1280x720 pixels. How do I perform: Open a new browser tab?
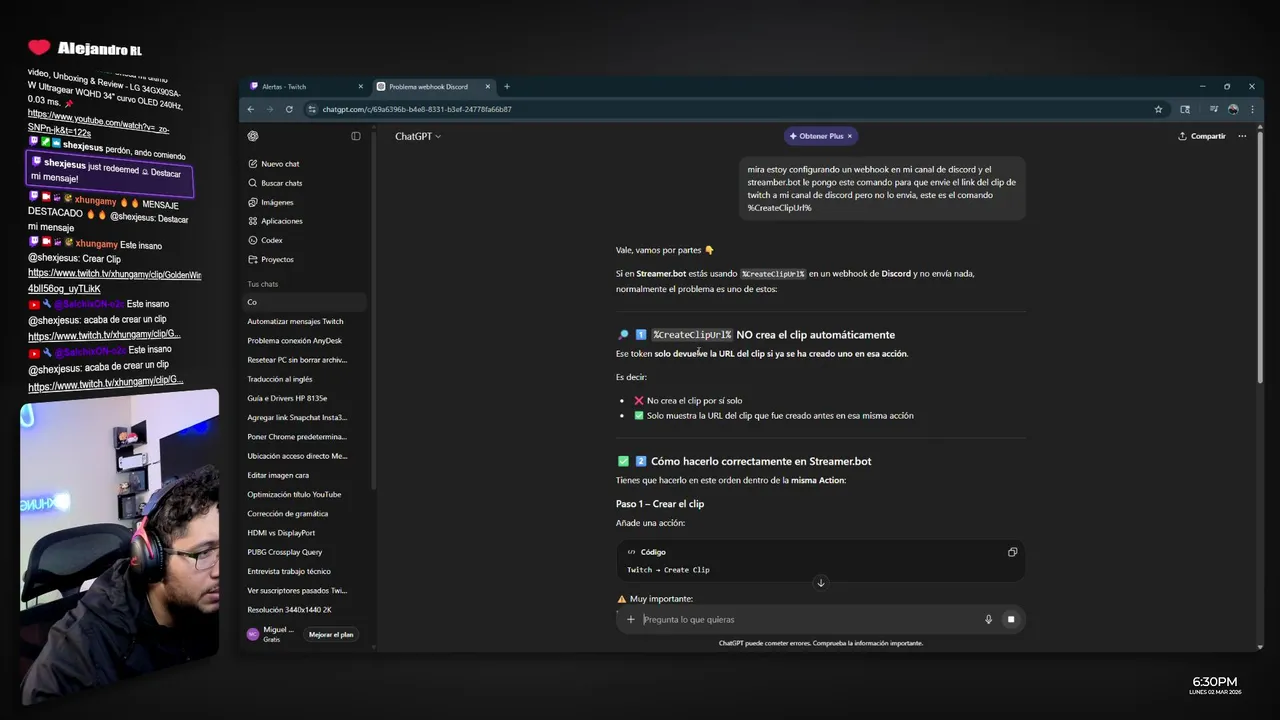(507, 87)
